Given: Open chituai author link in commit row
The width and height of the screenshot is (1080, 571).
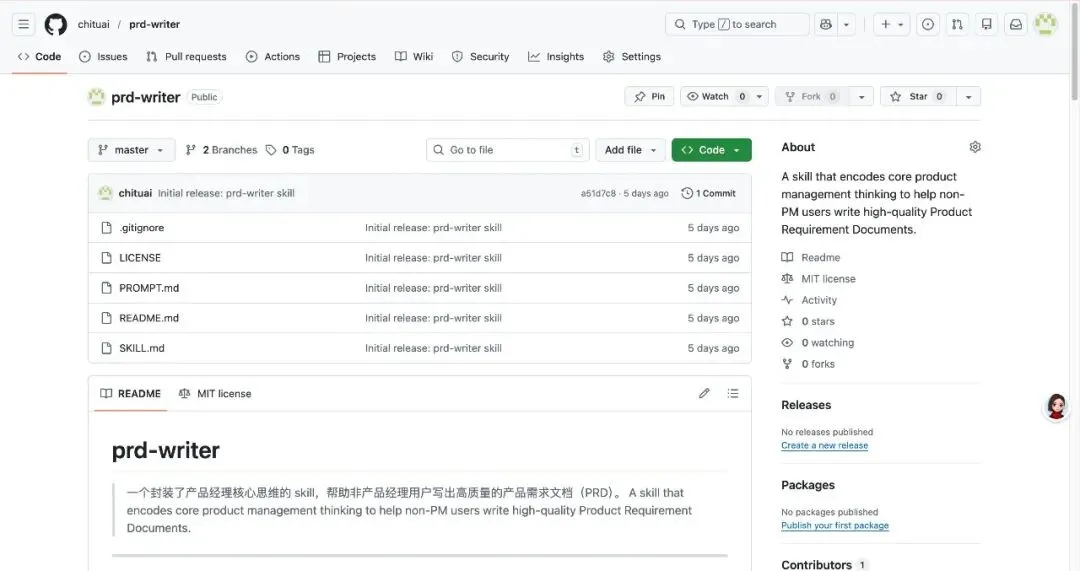Looking at the screenshot, I should pyautogui.click(x=135, y=193).
